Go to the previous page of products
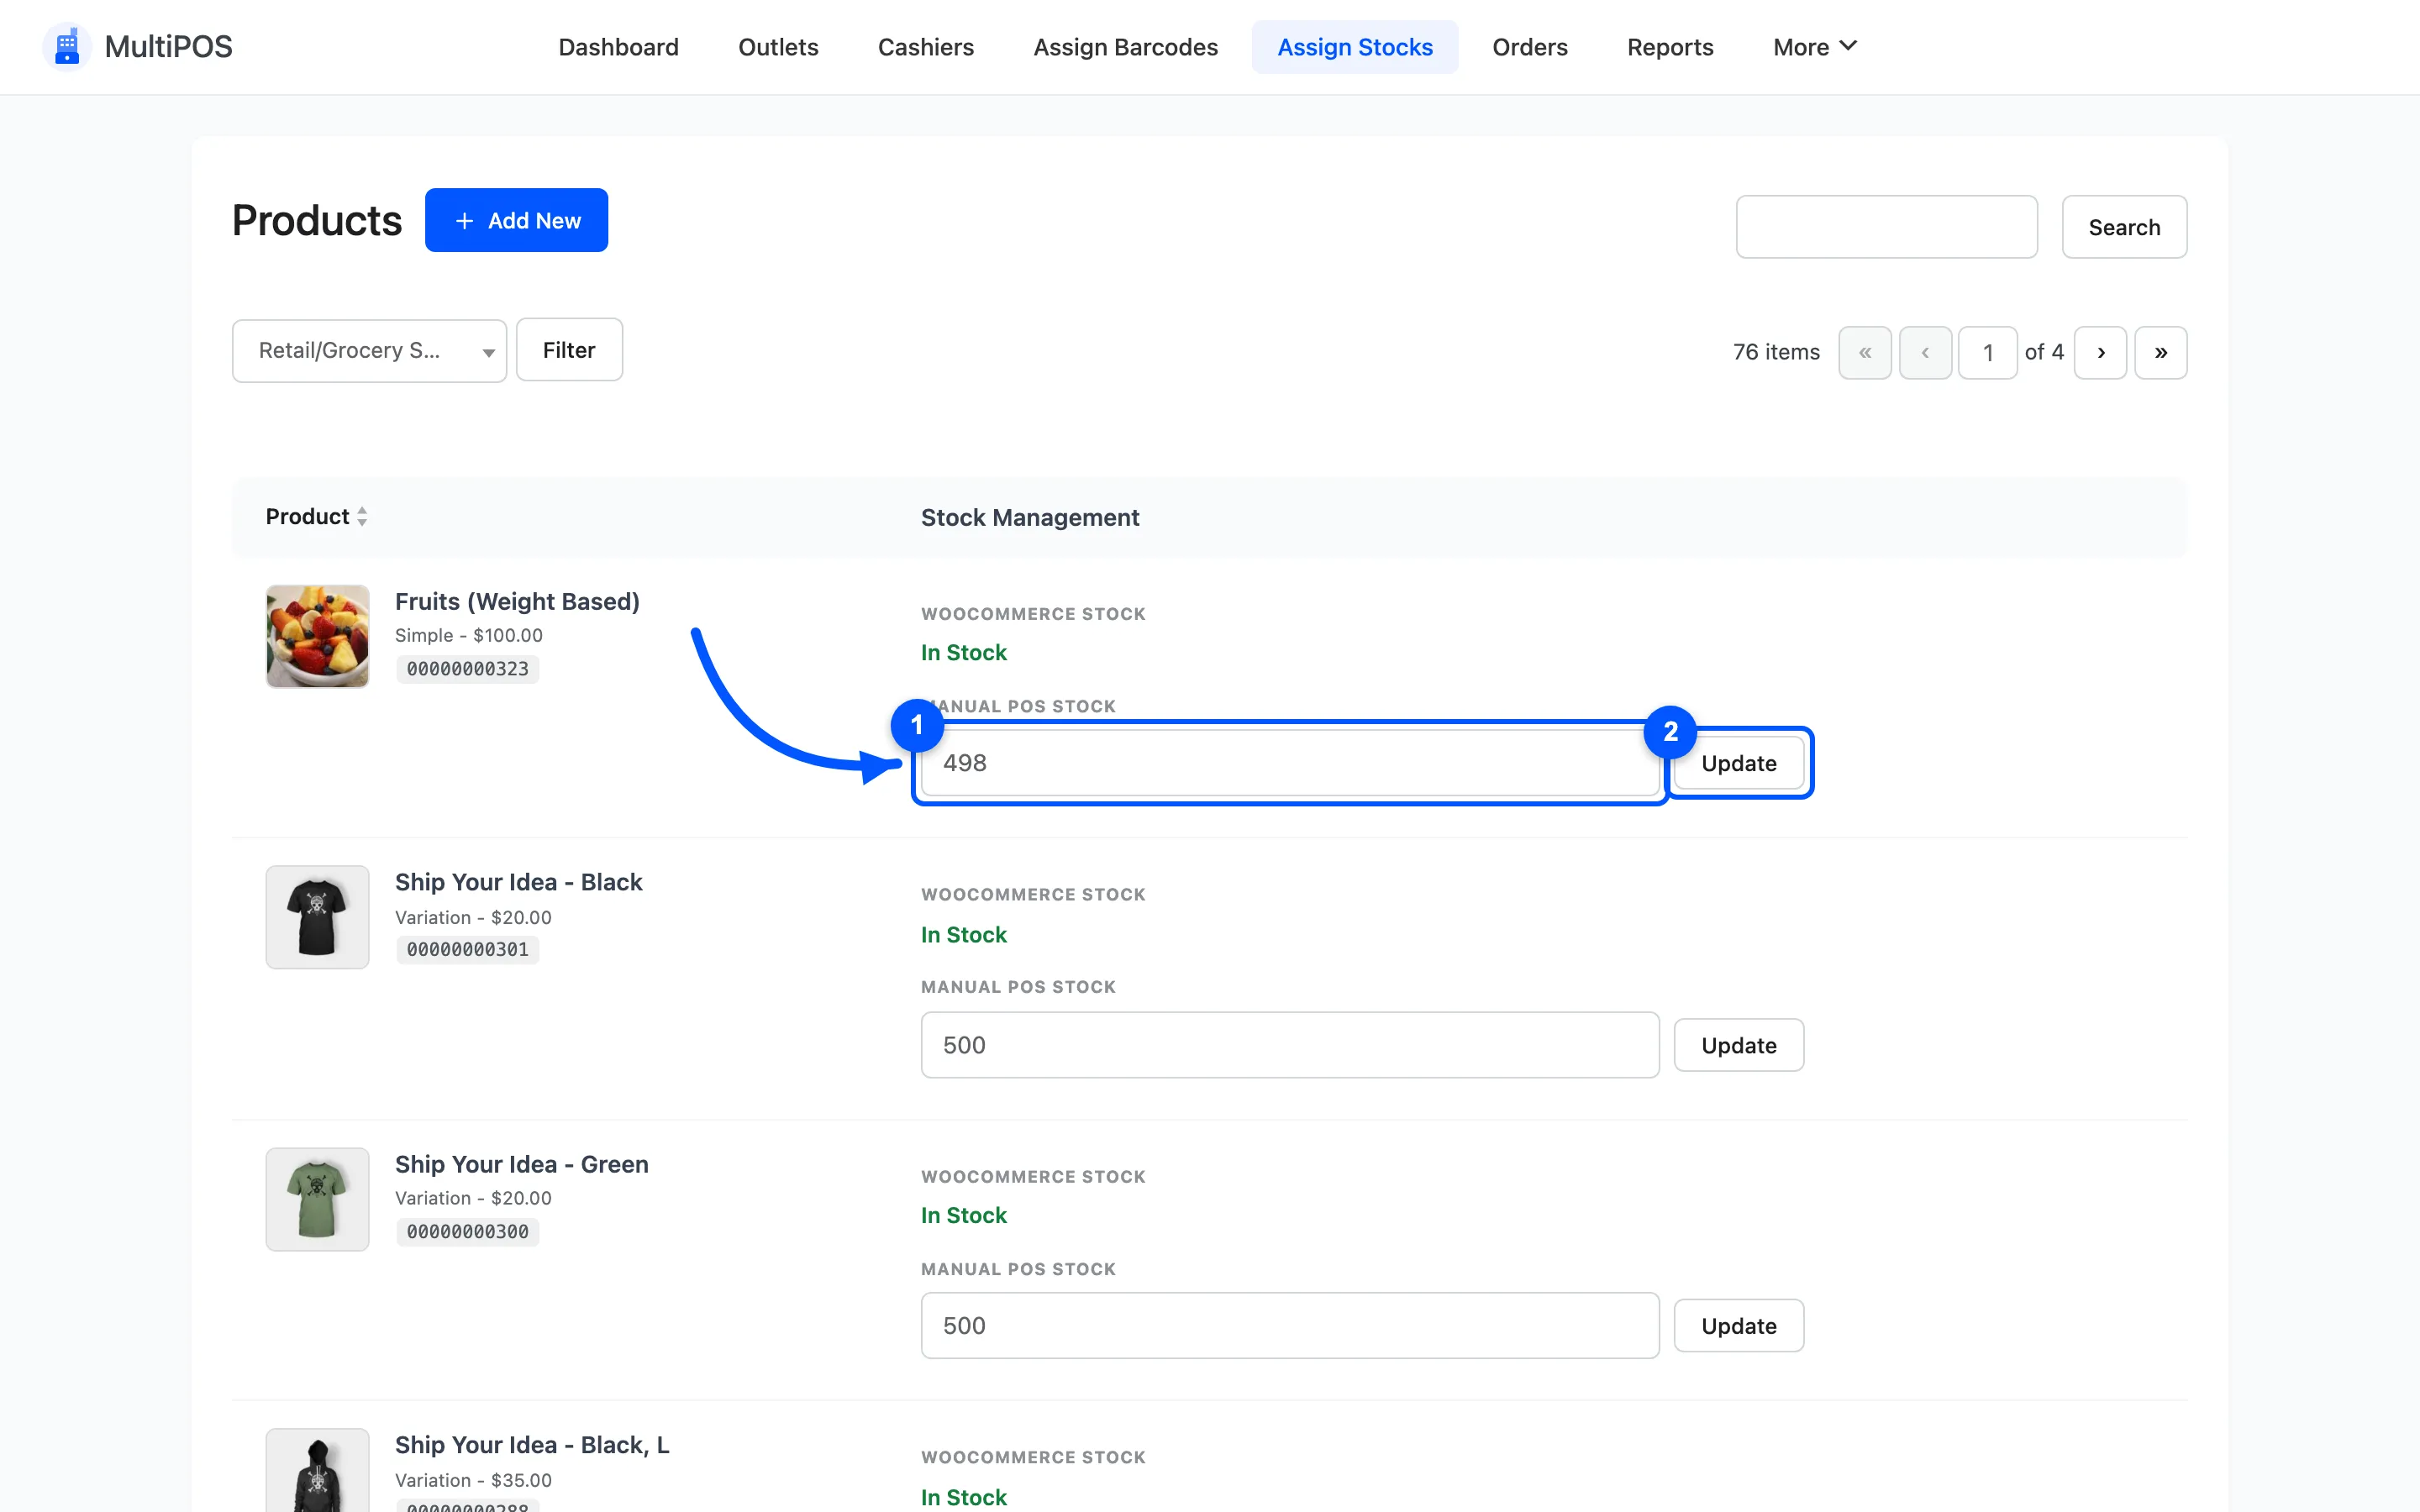The image size is (2420, 1512). 1925,353
